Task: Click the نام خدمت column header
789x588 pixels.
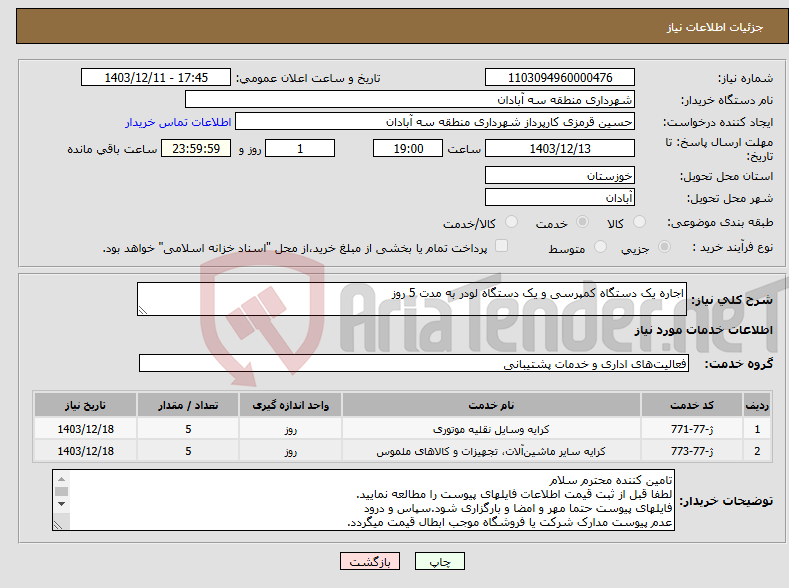Action: point(491,405)
